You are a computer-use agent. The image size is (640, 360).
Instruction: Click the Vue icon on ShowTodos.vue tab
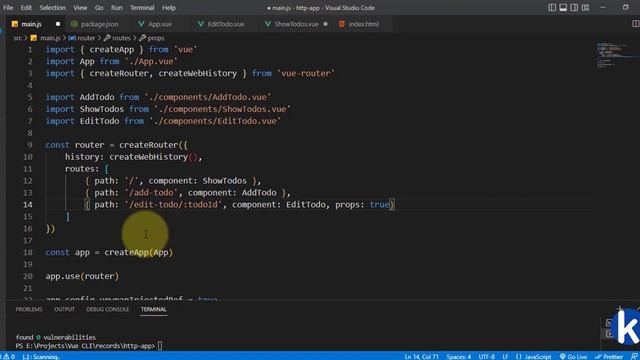[x=267, y=24]
